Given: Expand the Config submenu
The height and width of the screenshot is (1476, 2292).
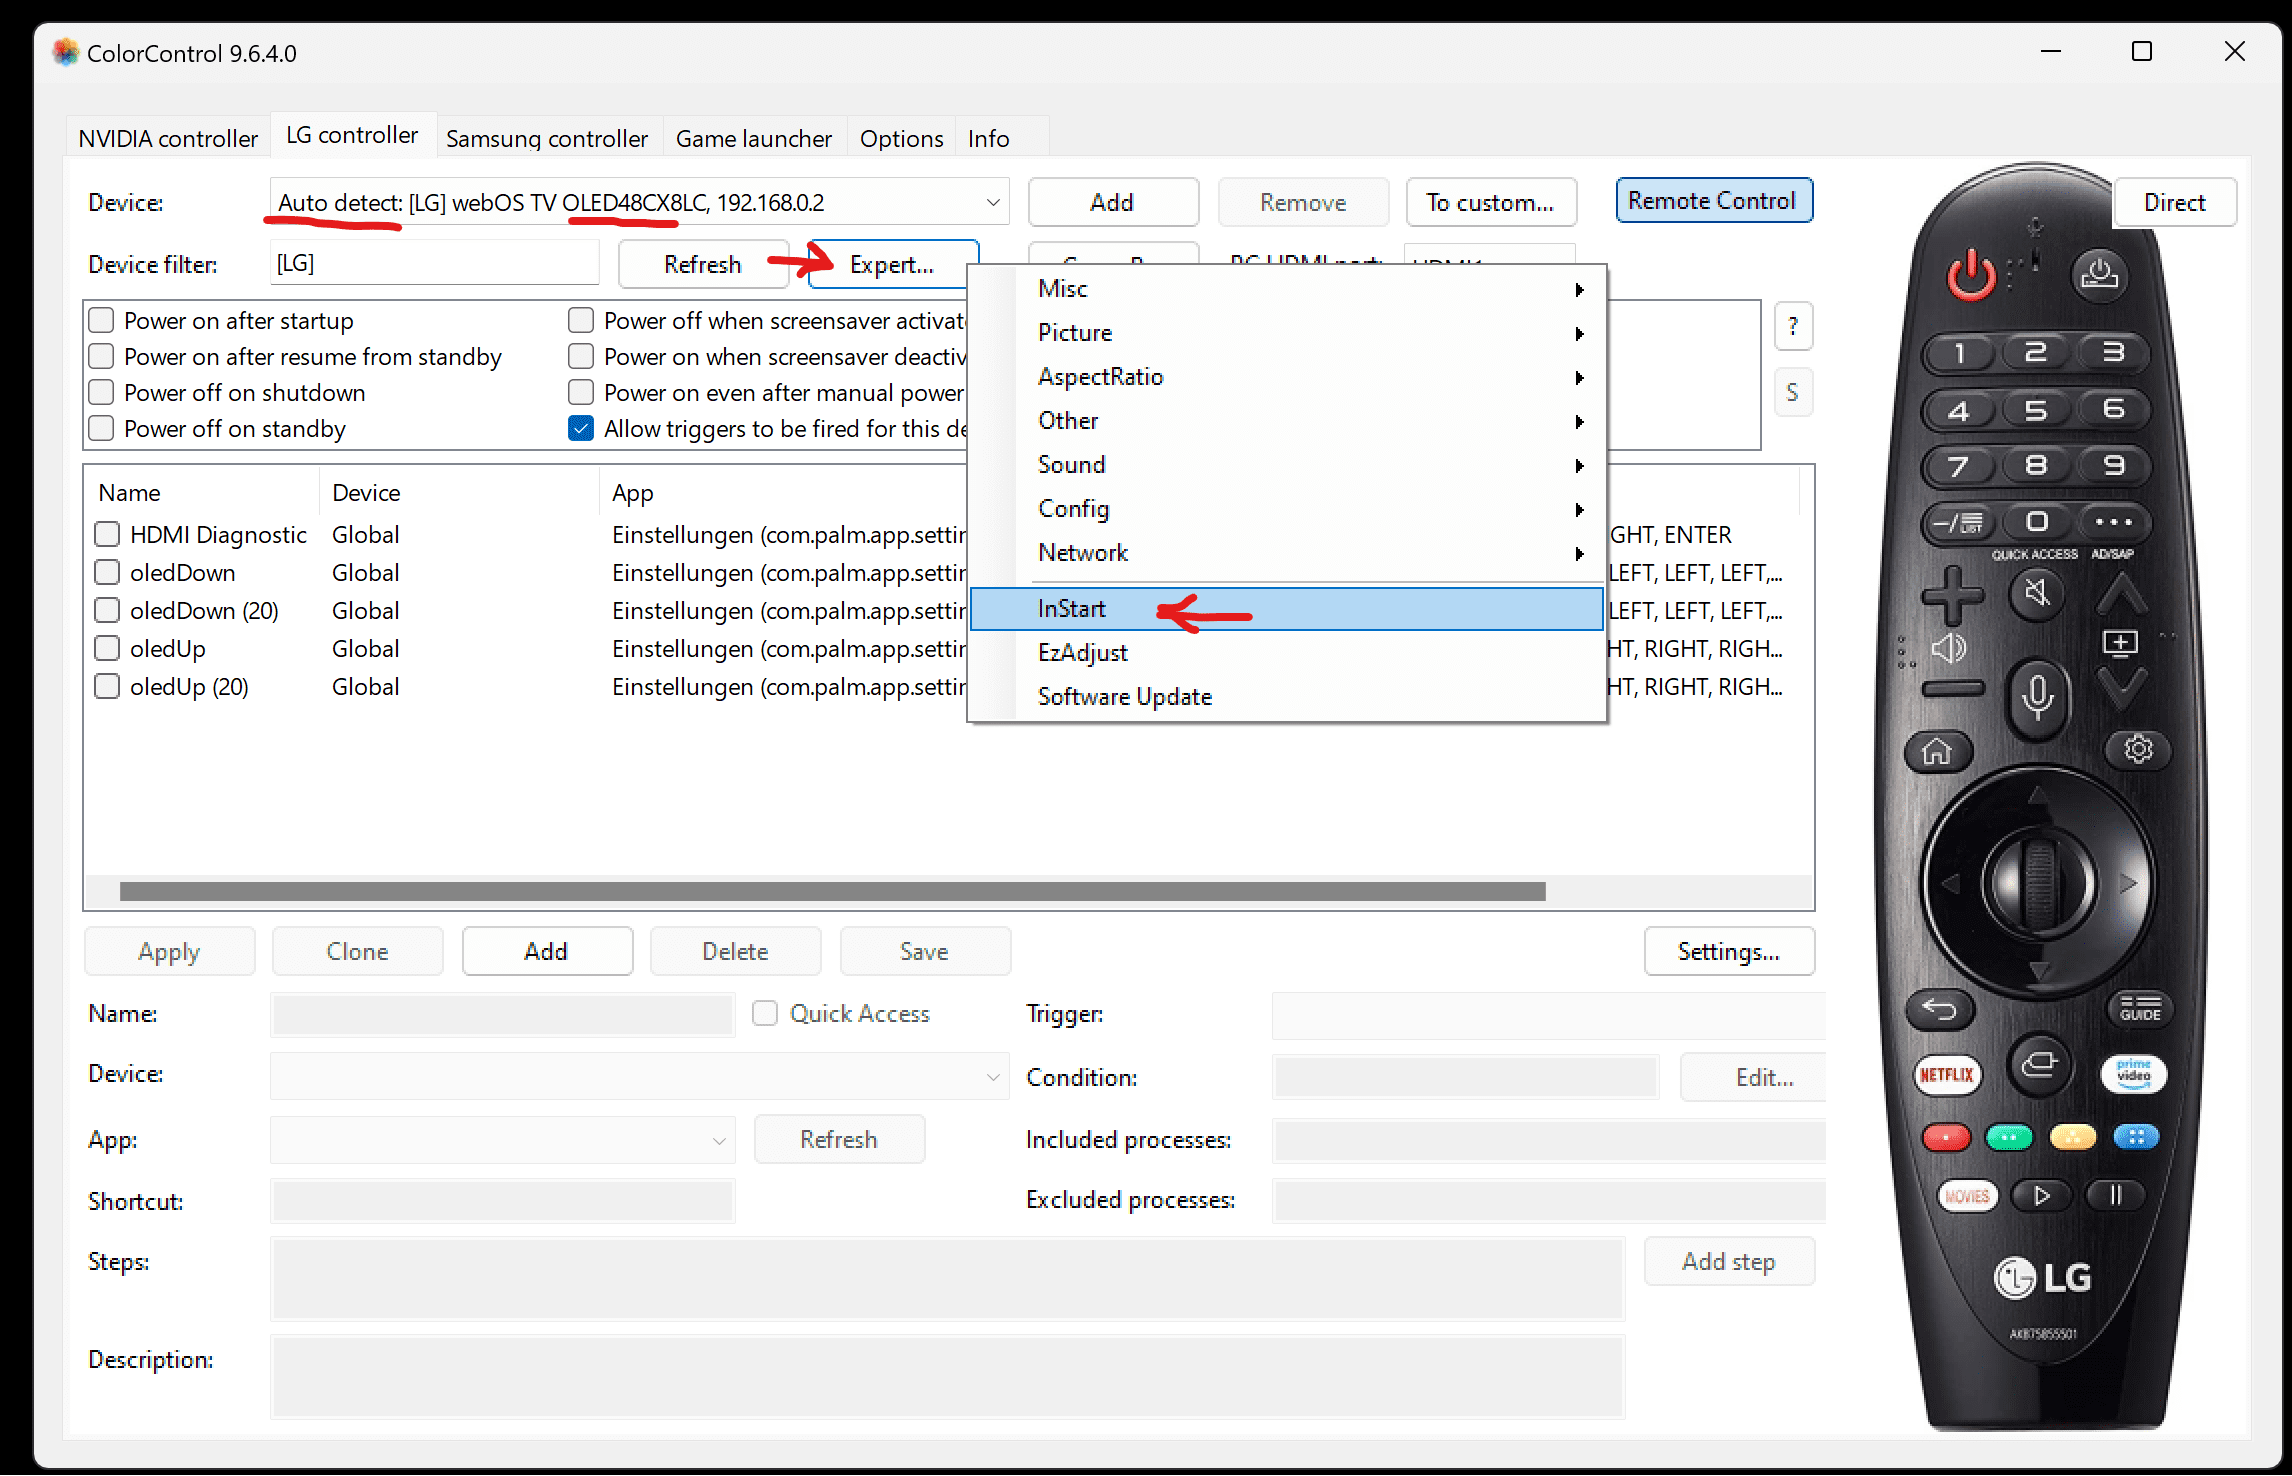Looking at the screenshot, I should pyautogui.click(x=1287, y=509).
